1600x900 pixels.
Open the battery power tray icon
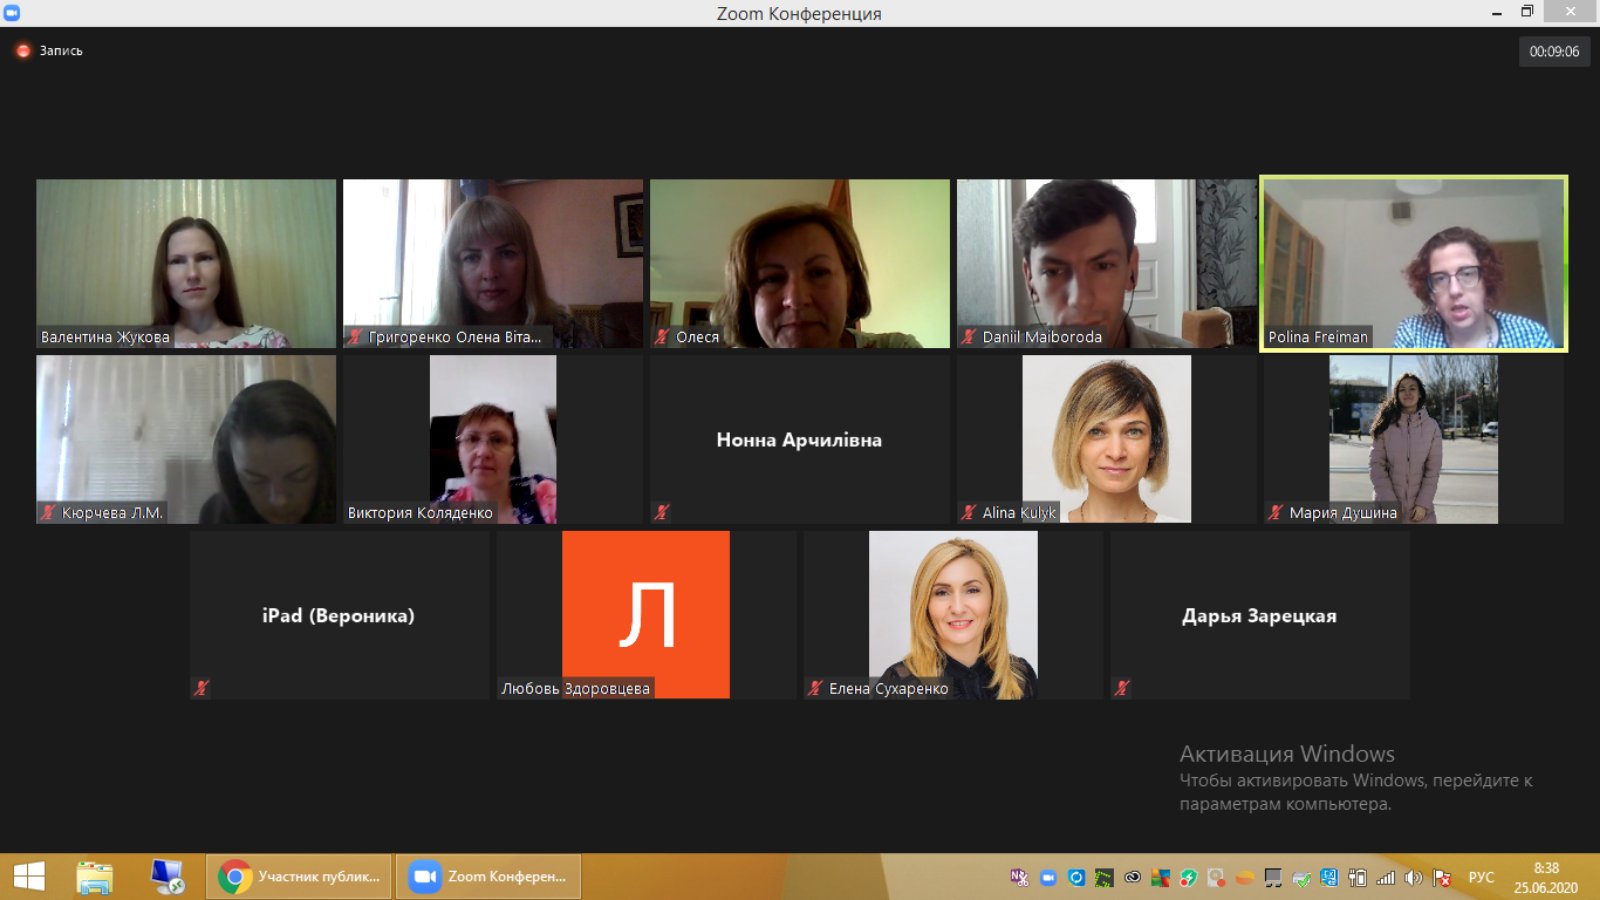point(1357,877)
